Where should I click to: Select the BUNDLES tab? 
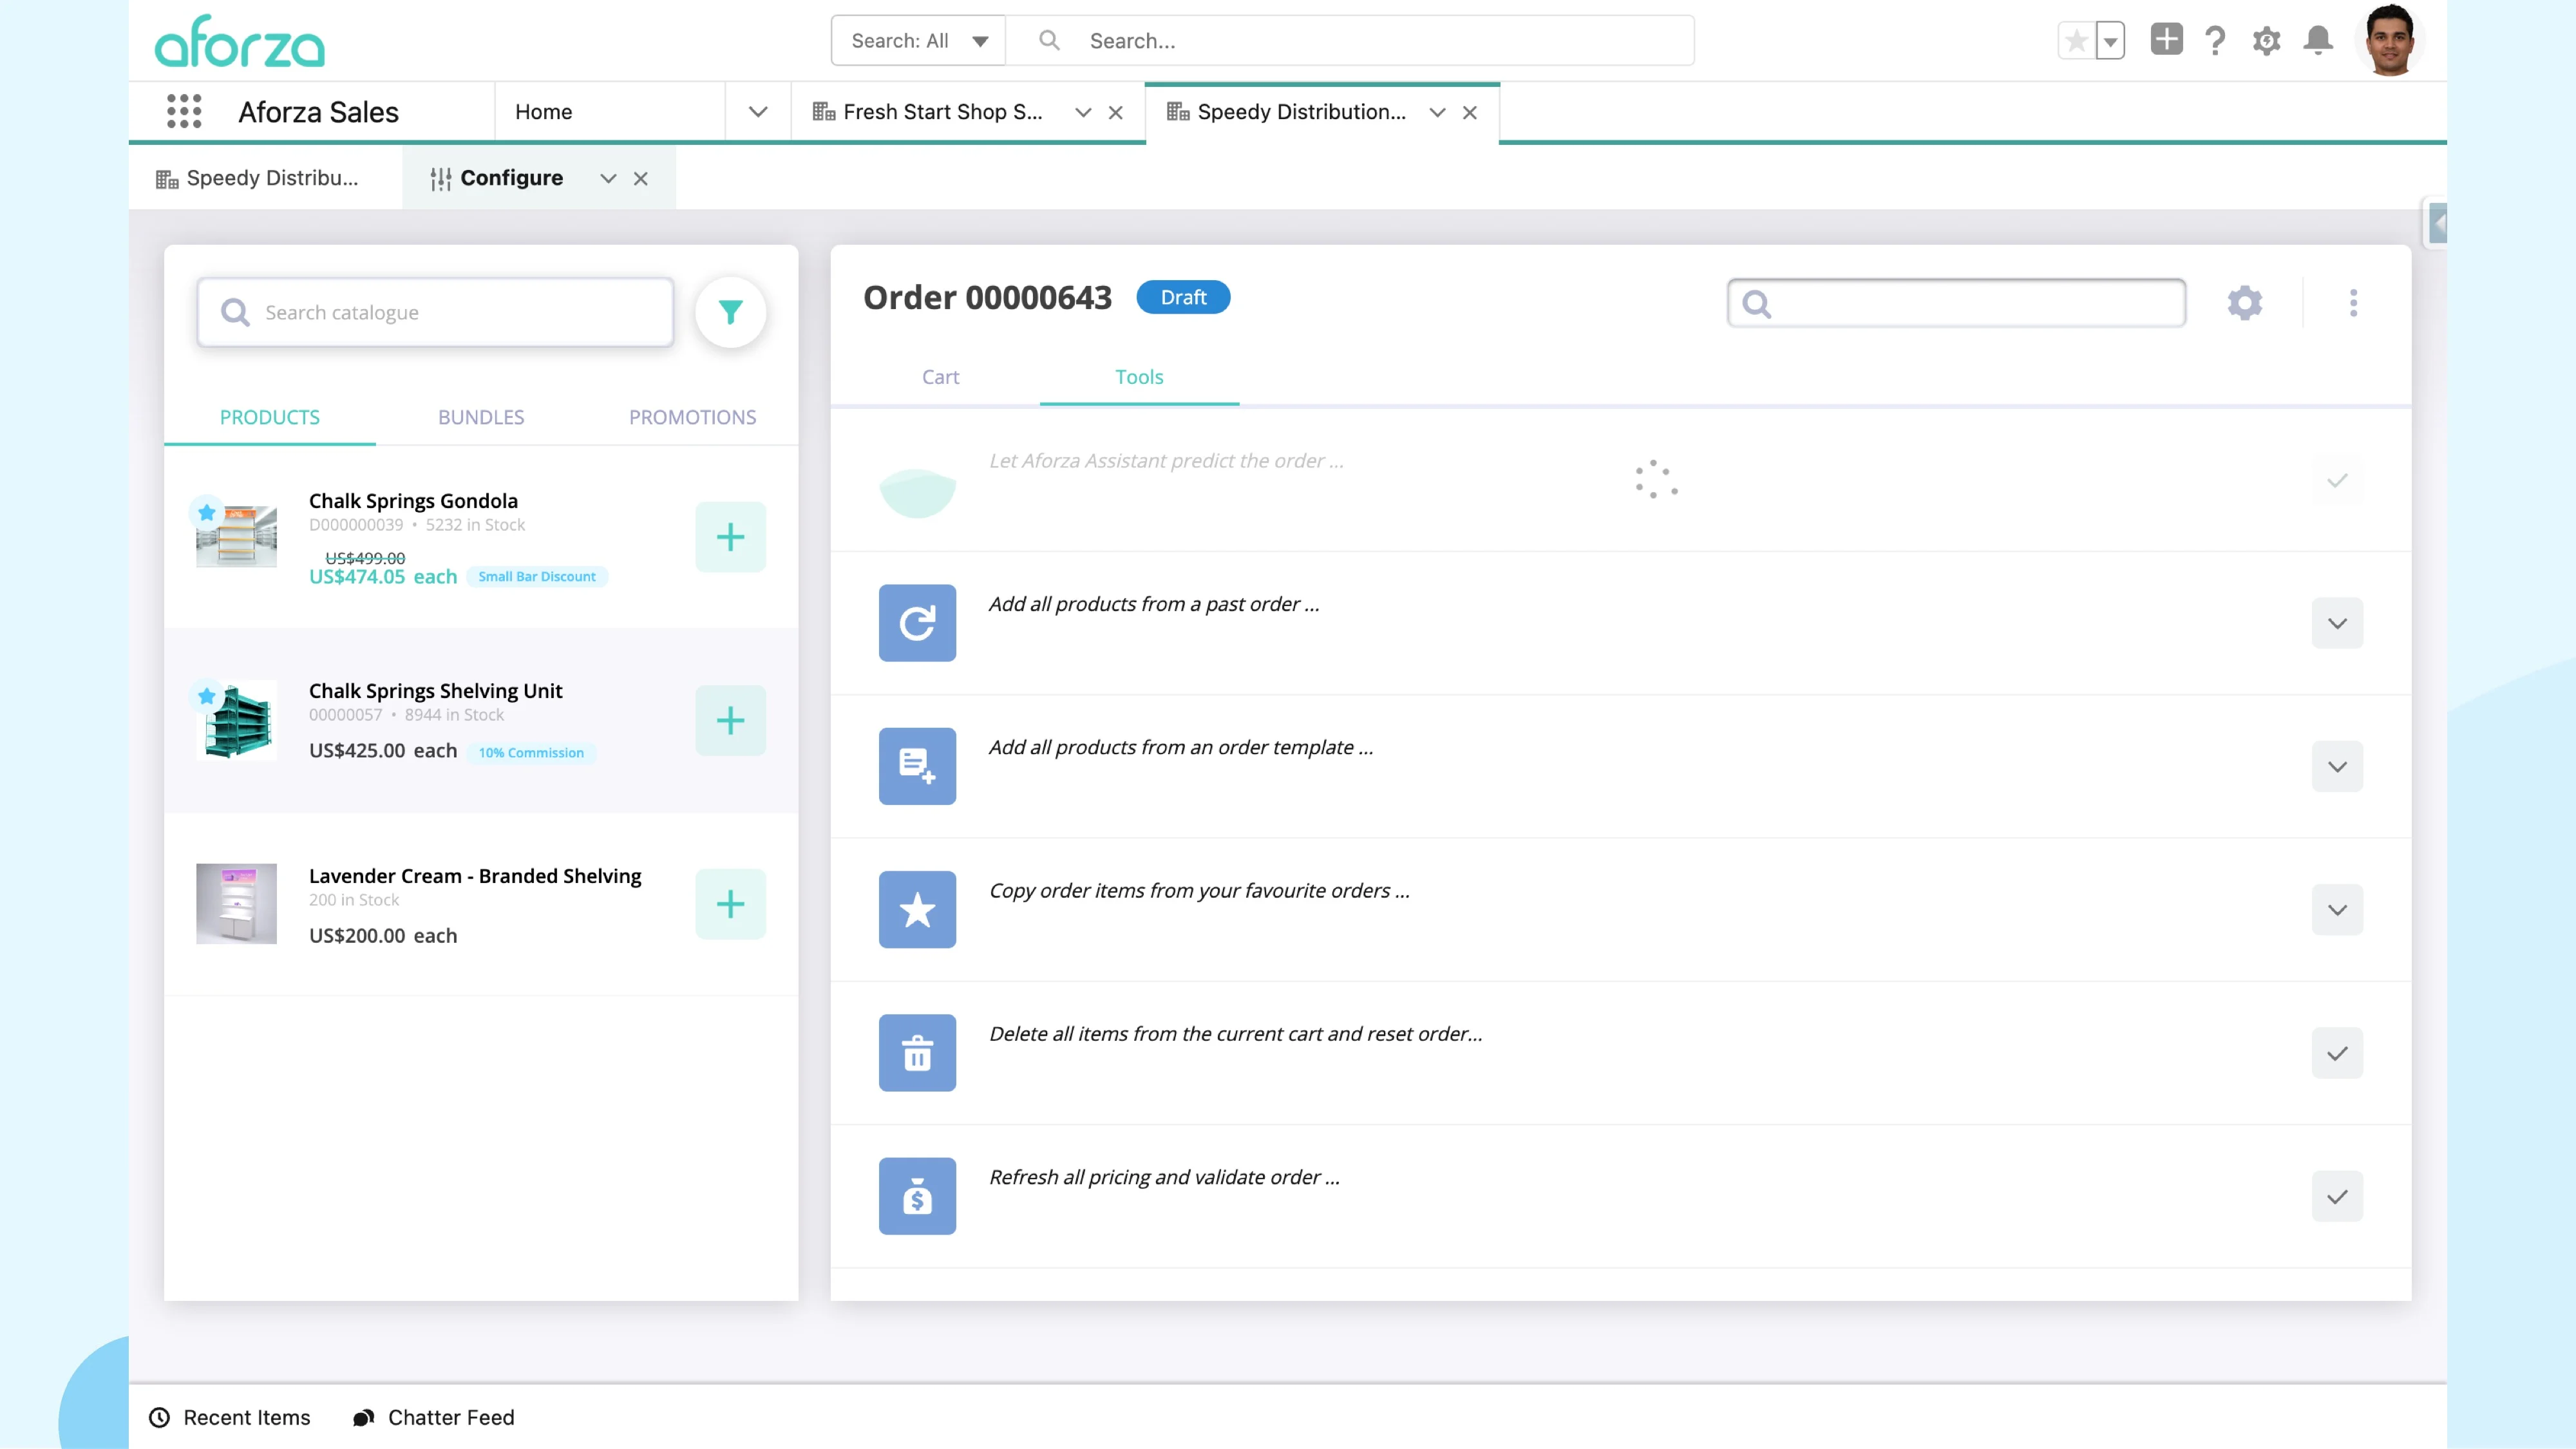481,417
